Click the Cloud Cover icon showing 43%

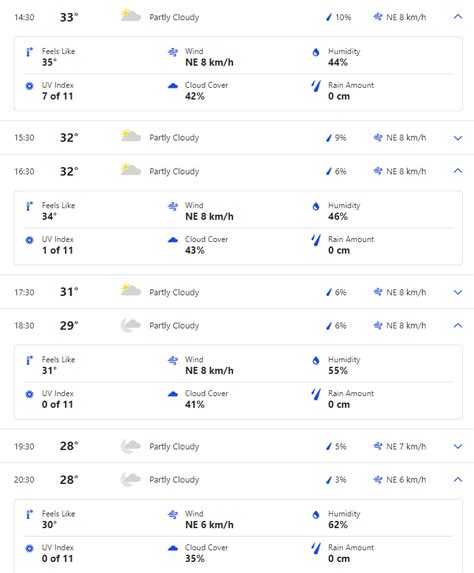pyautogui.click(x=172, y=240)
